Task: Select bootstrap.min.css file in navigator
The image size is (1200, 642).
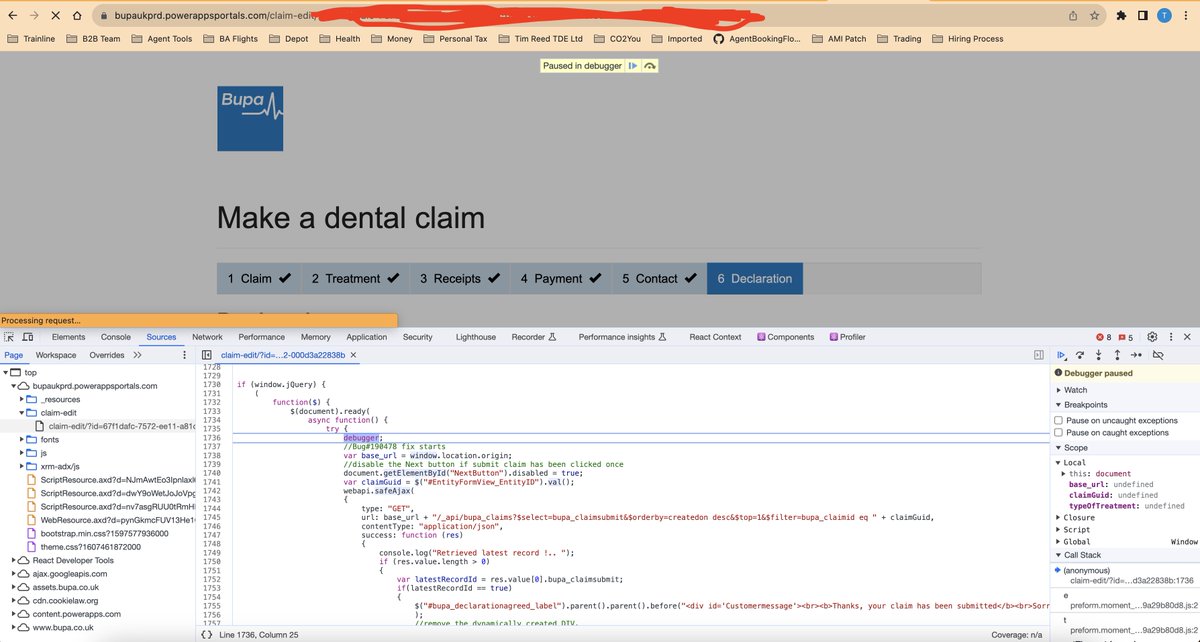Action: [x=104, y=534]
